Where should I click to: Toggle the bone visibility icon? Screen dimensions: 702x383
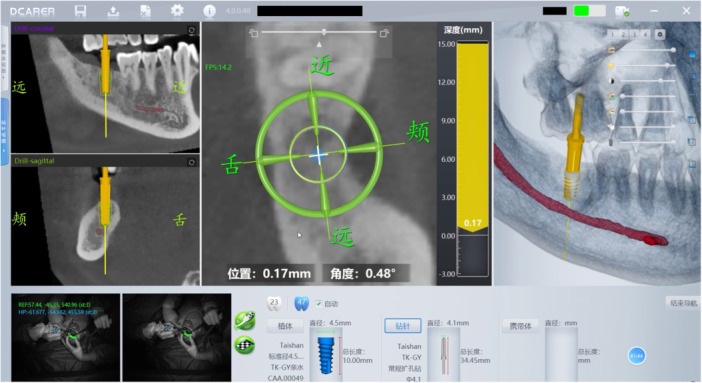tap(611, 50)
